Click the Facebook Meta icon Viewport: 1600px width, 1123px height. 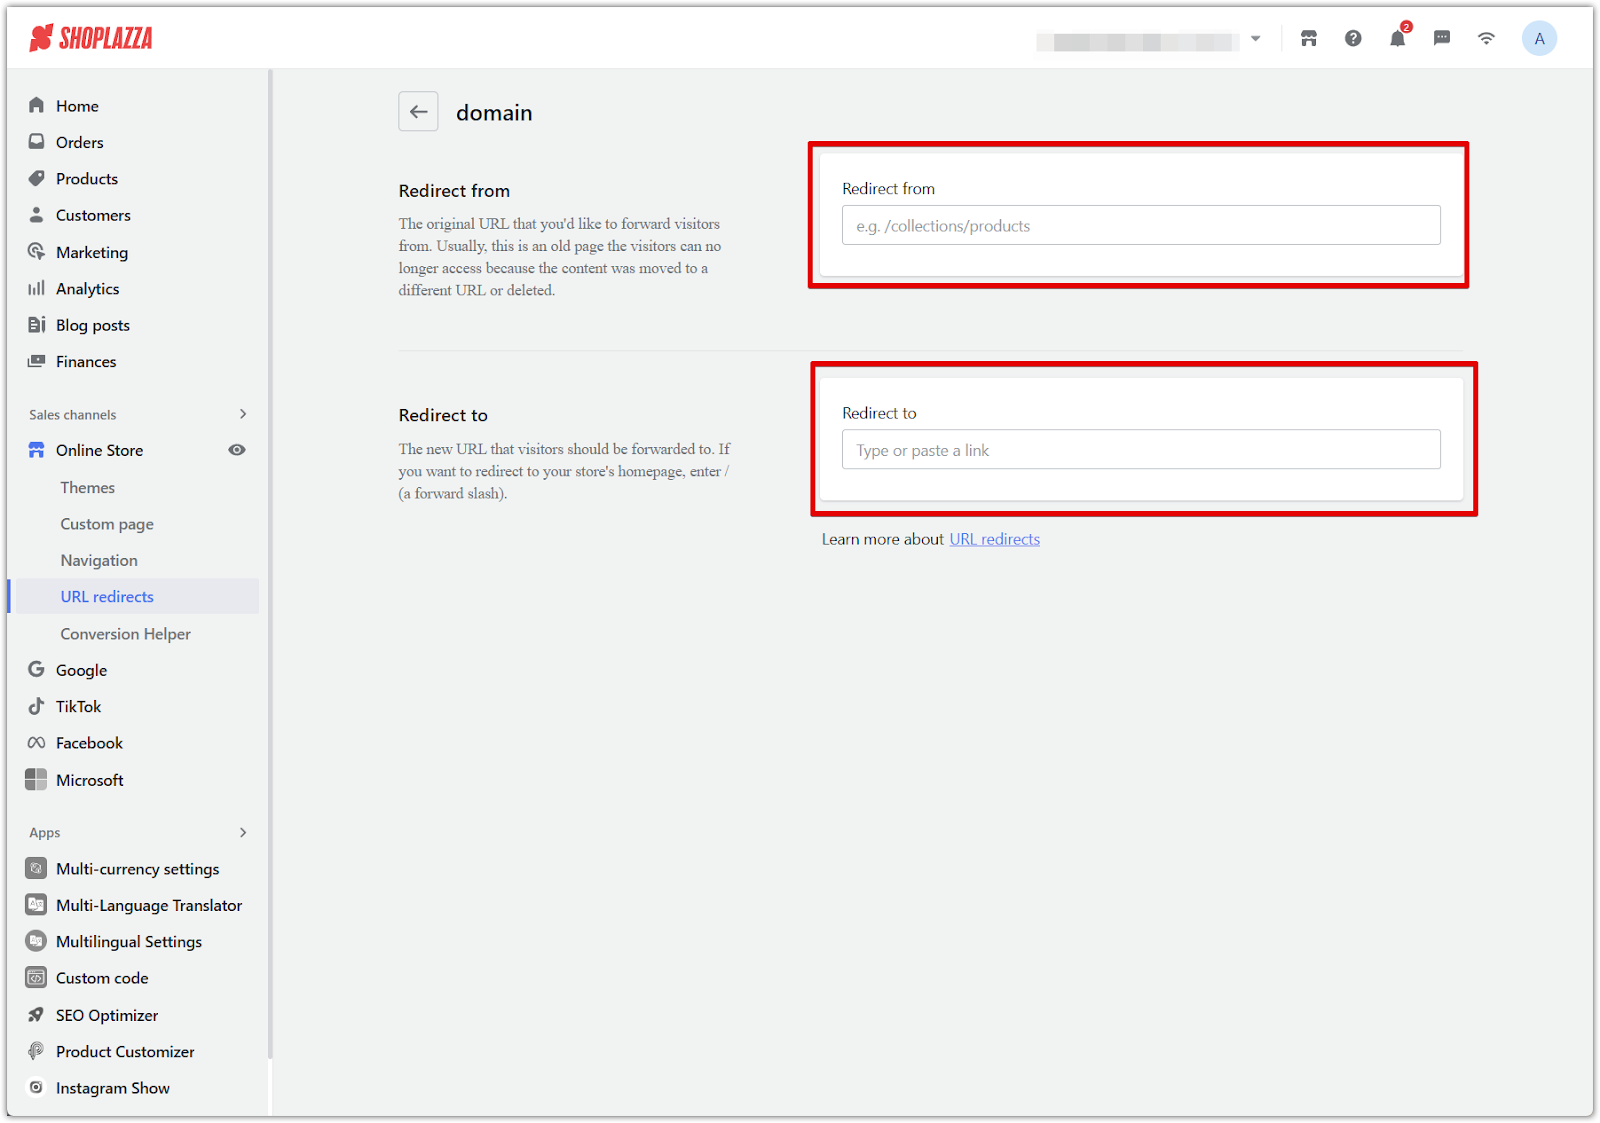37,743
